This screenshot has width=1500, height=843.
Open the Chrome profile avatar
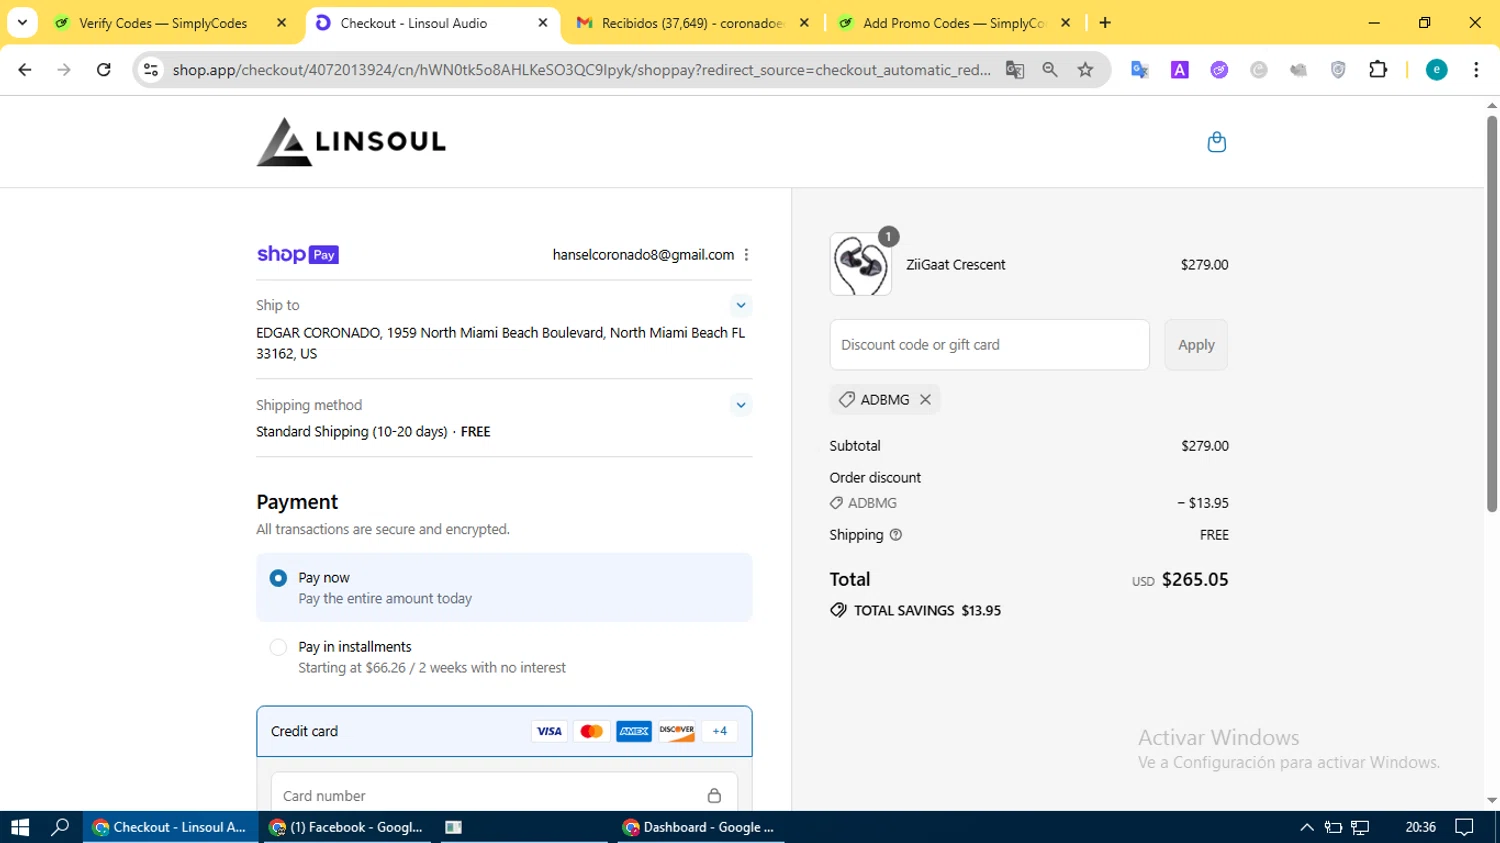point(1436,70)
